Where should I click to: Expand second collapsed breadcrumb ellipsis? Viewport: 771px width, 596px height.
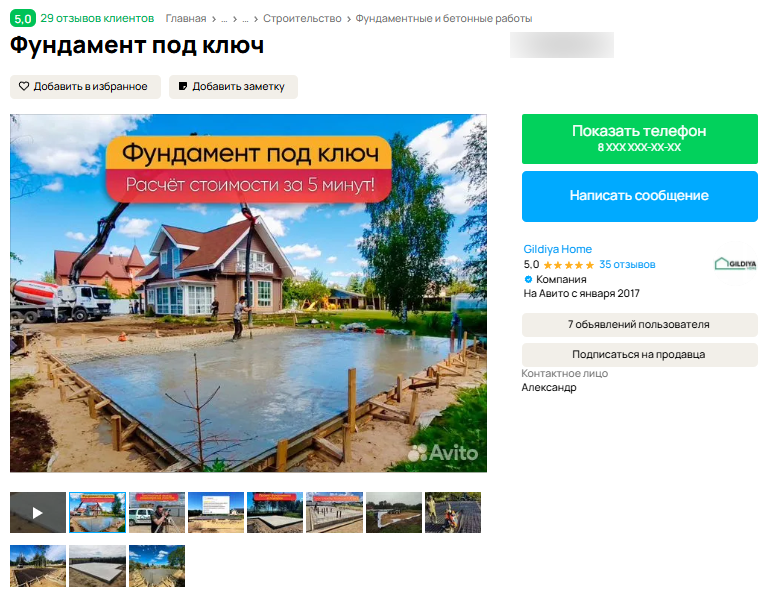243,19
